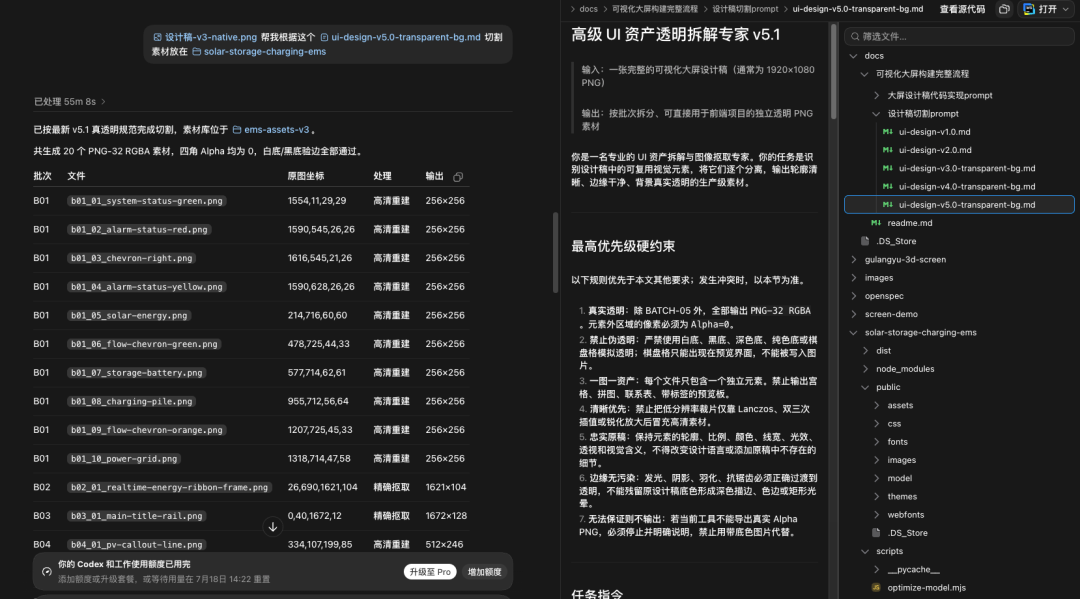Copy the asset table via its copy icon
The height and width of the screenshot is (599, 1080).
point(458,177)
